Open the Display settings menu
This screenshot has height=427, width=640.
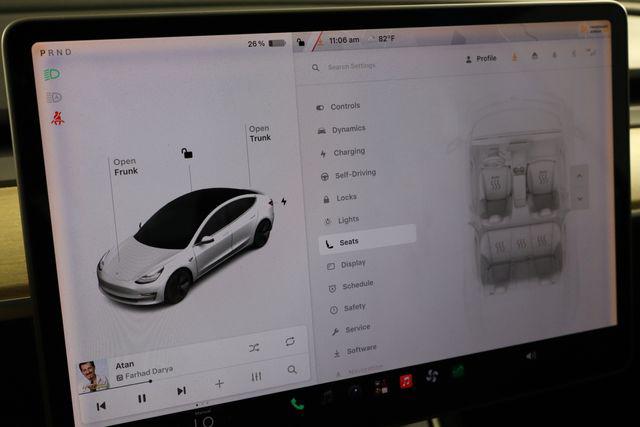[346, 265]
